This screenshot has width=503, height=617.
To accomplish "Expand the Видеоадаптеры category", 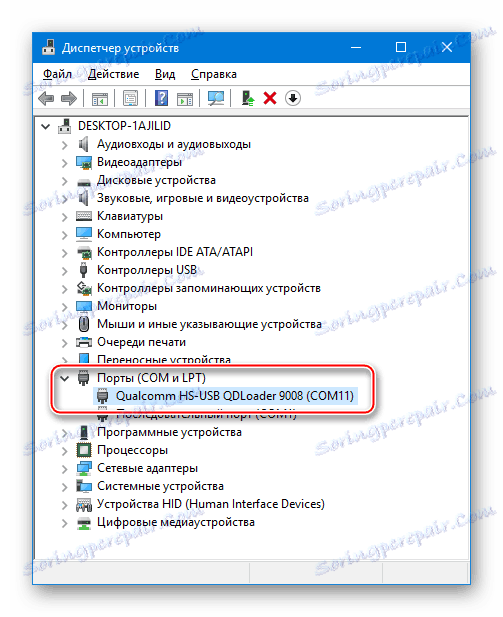I will pyautogui.click(x=65, y=163).
